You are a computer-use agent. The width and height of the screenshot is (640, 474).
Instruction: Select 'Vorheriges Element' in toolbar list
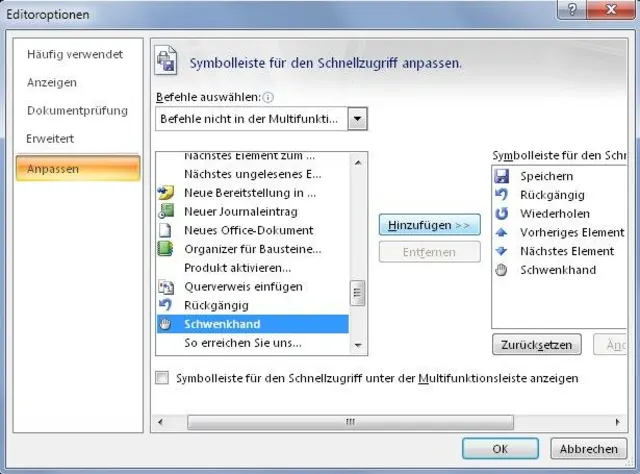560,233
